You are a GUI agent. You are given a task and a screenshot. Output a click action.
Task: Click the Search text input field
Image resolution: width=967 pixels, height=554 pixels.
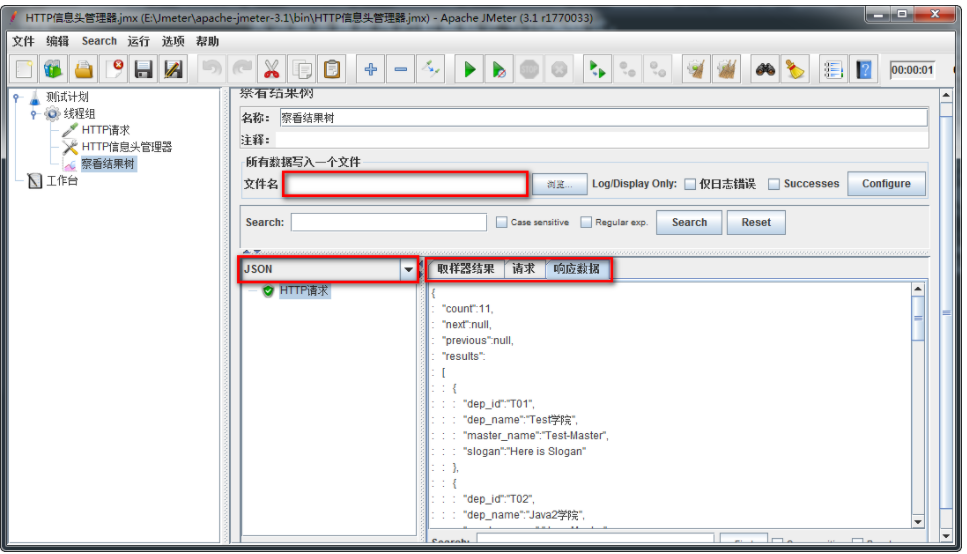pos(389,222)
